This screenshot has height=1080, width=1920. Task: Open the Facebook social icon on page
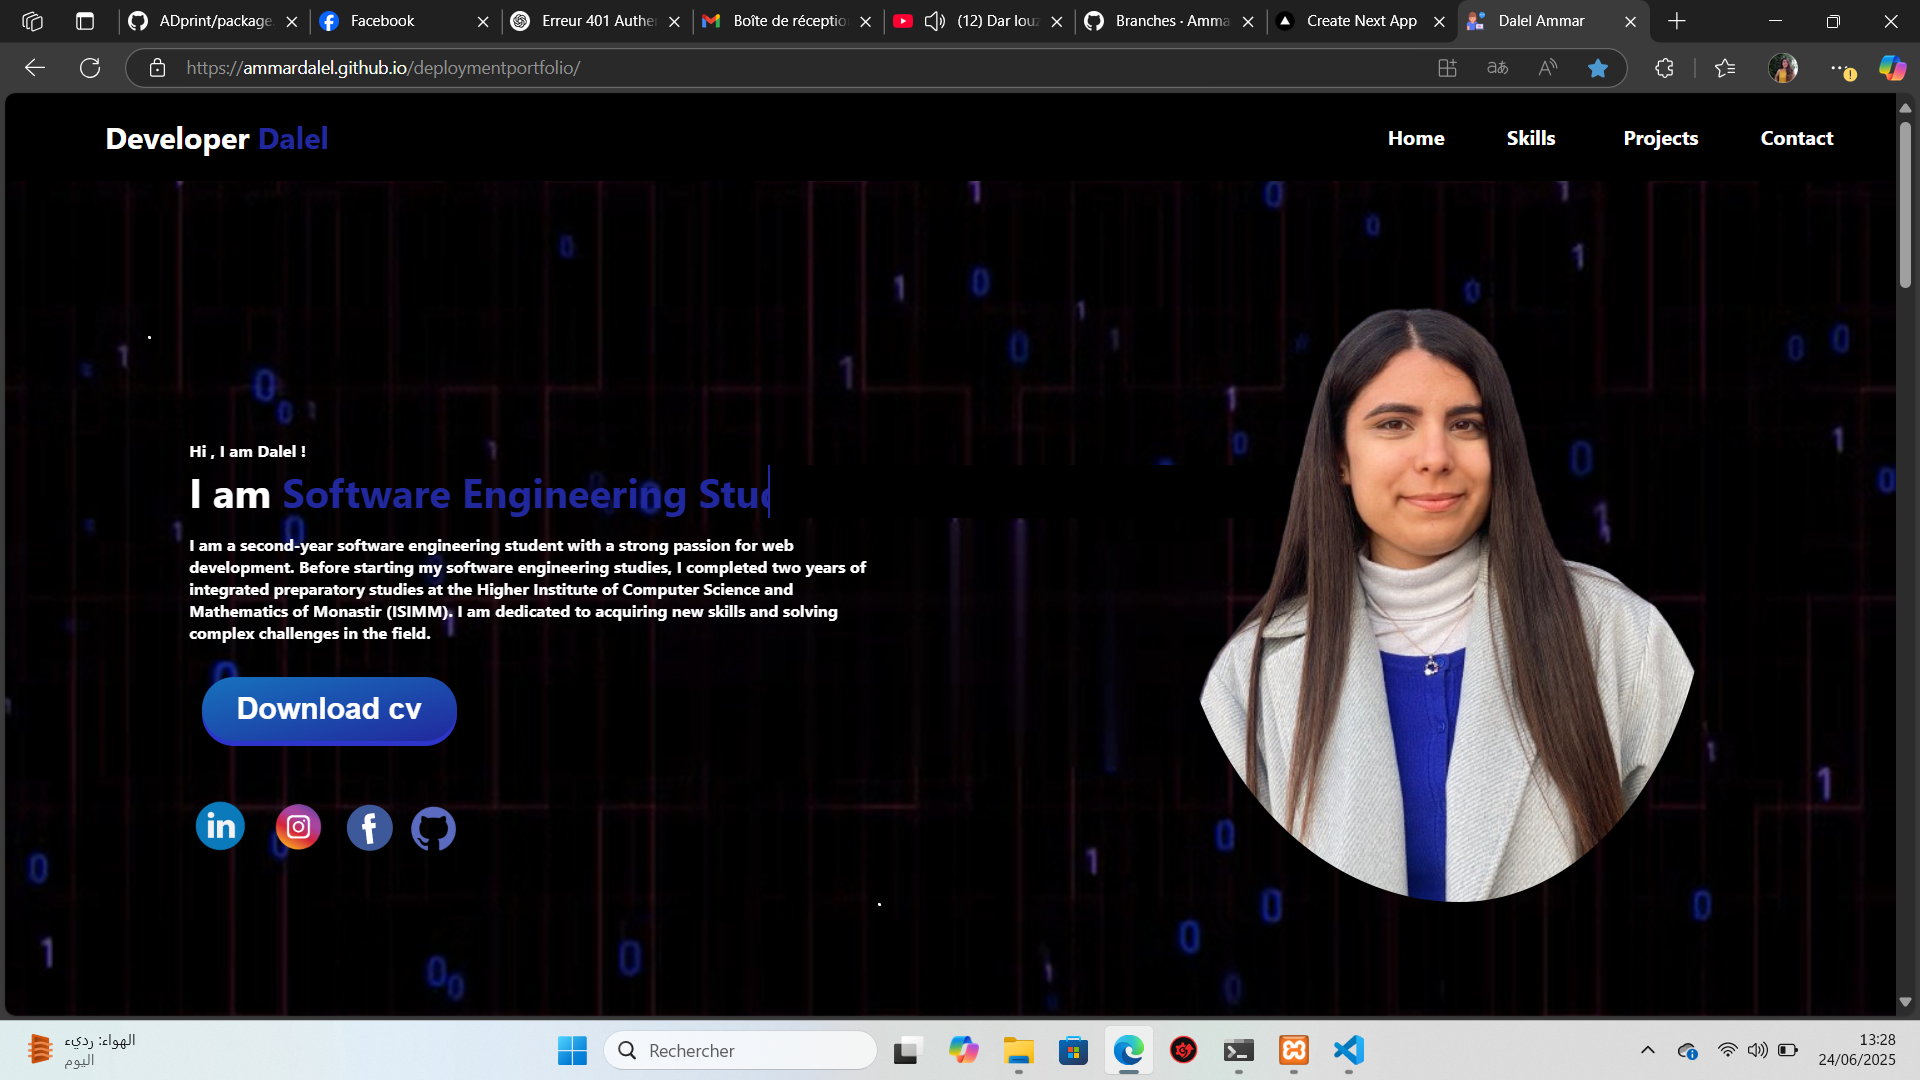click(369, 828)
